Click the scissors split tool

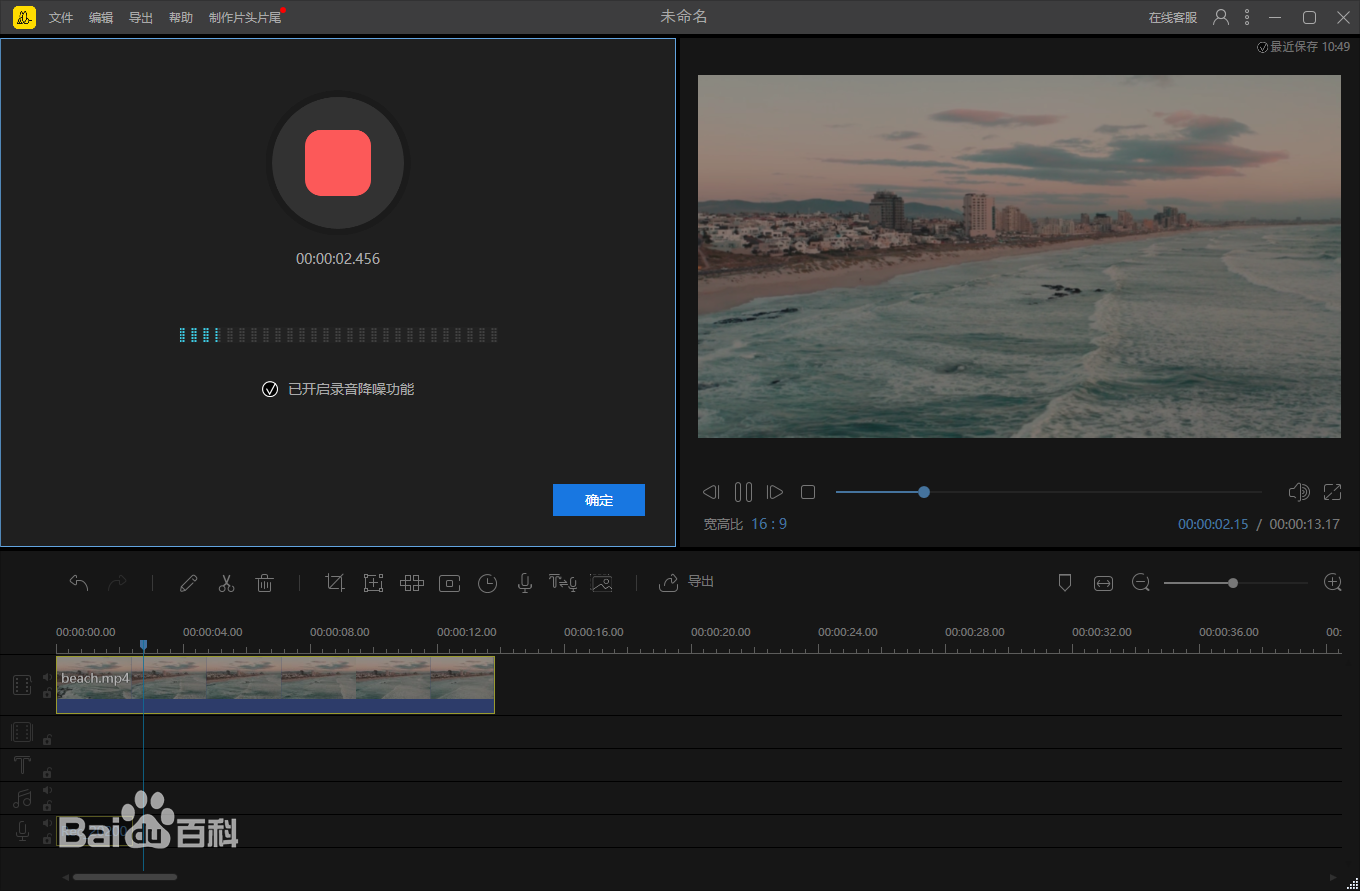226,583
